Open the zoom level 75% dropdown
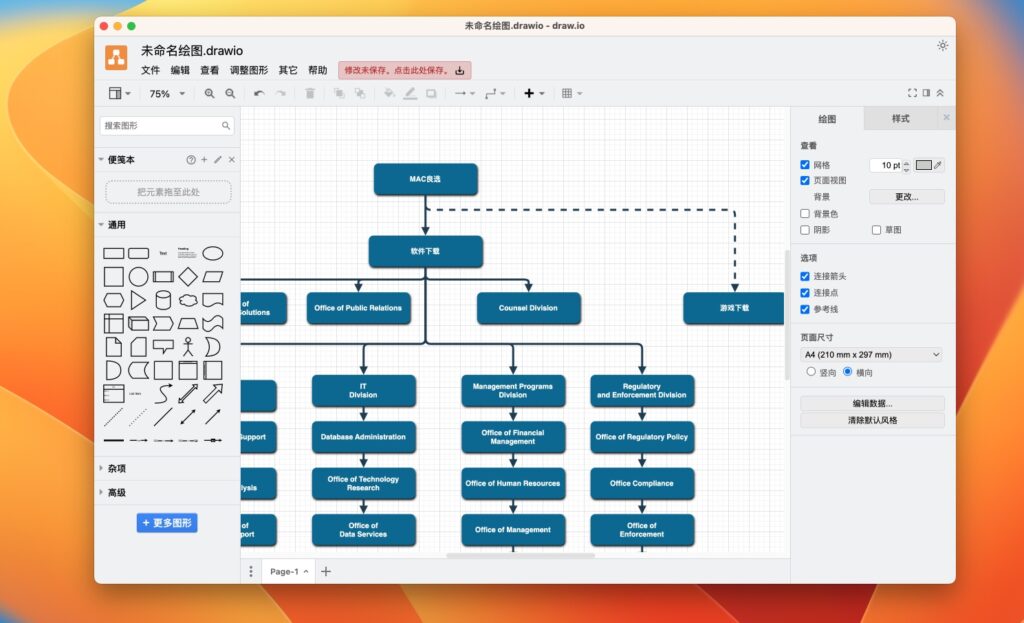The width and height of the screenshot is (1024, 623). 165,93
